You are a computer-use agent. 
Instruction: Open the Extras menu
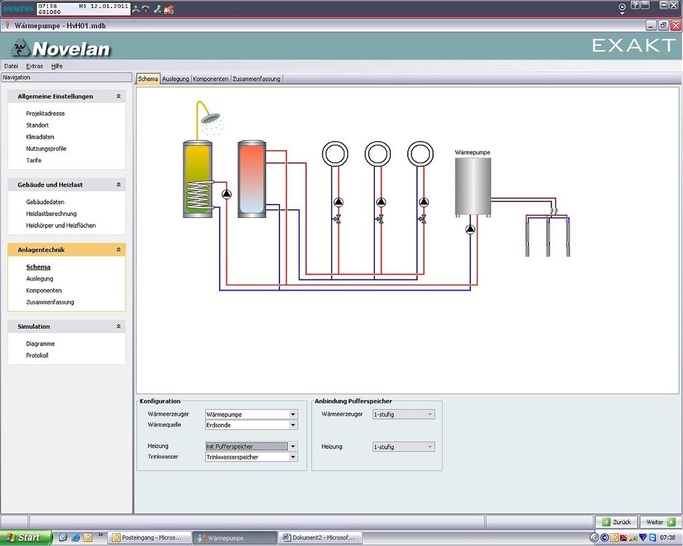tap(34, 65)
